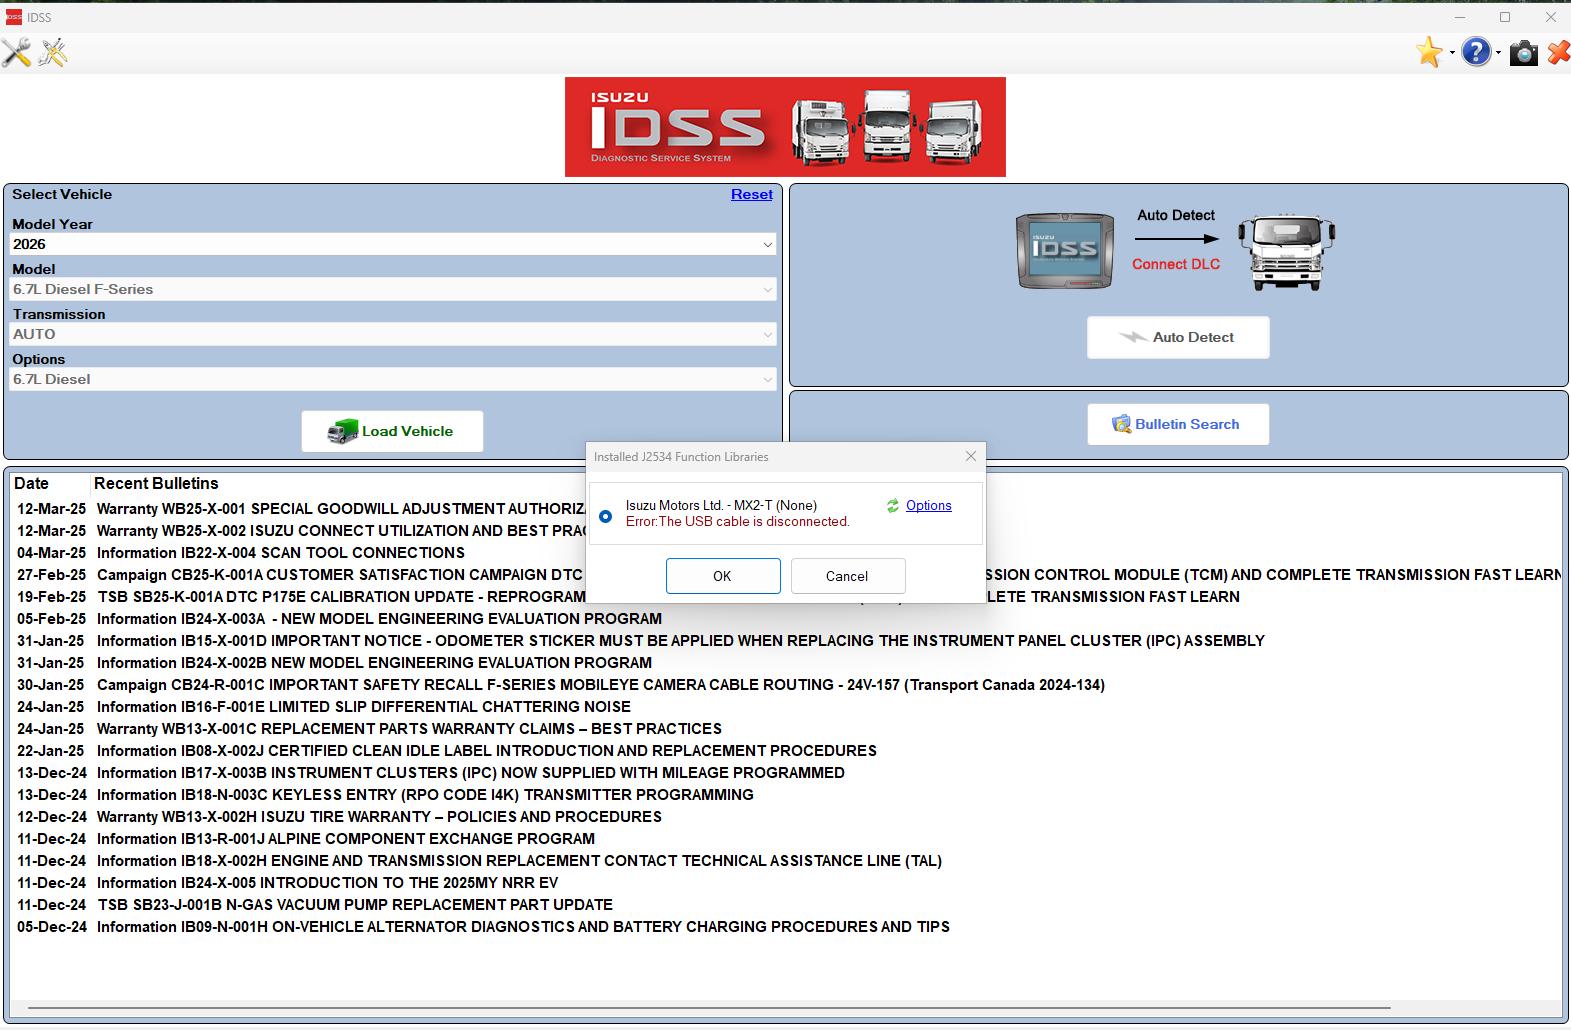Click the white truck image under Auto Detect
The height and width of the screenshot is (1030, 1571).
pos(1286,251)
